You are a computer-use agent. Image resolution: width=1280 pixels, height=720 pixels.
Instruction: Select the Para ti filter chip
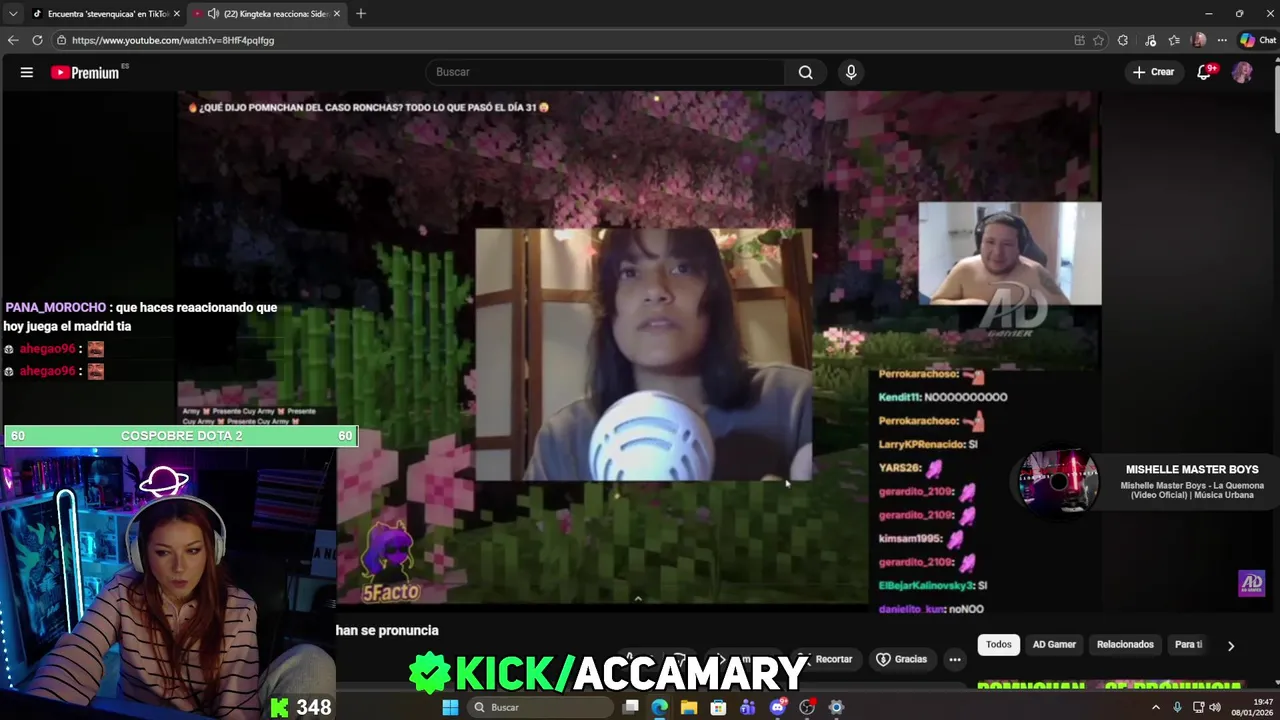click(x=1188, y=645)
